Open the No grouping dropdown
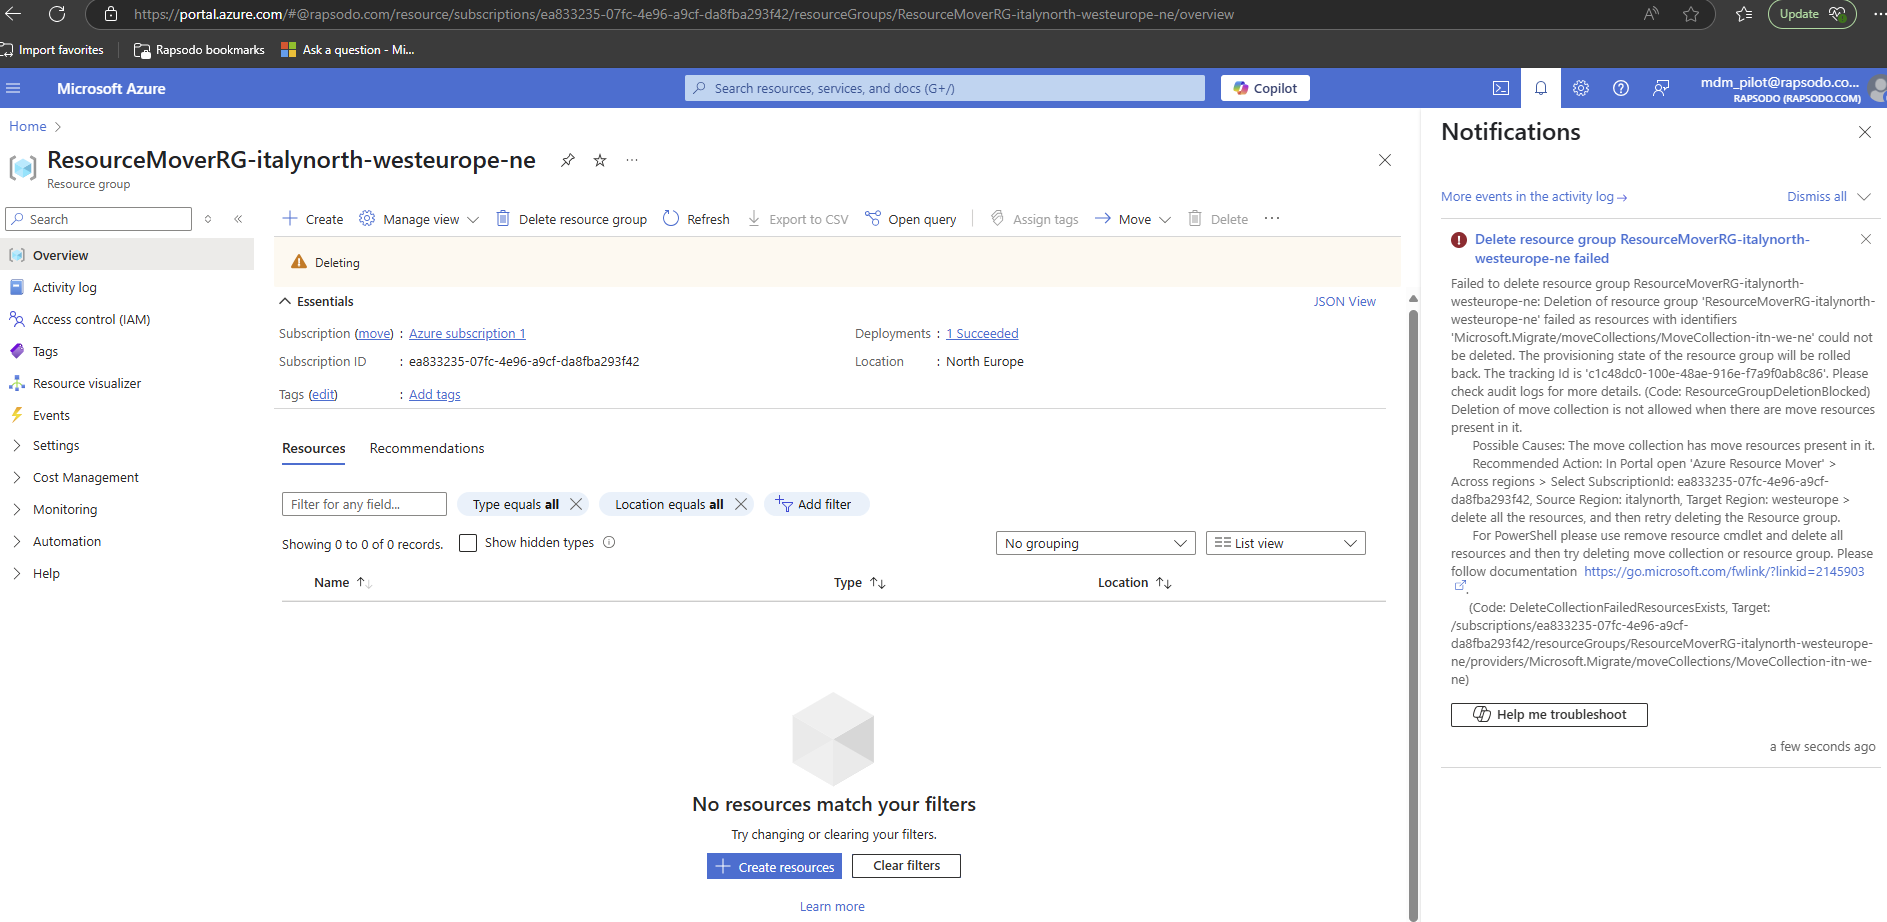The width and height of the screenshot is (1887, 922). (x=1096, y=543)
